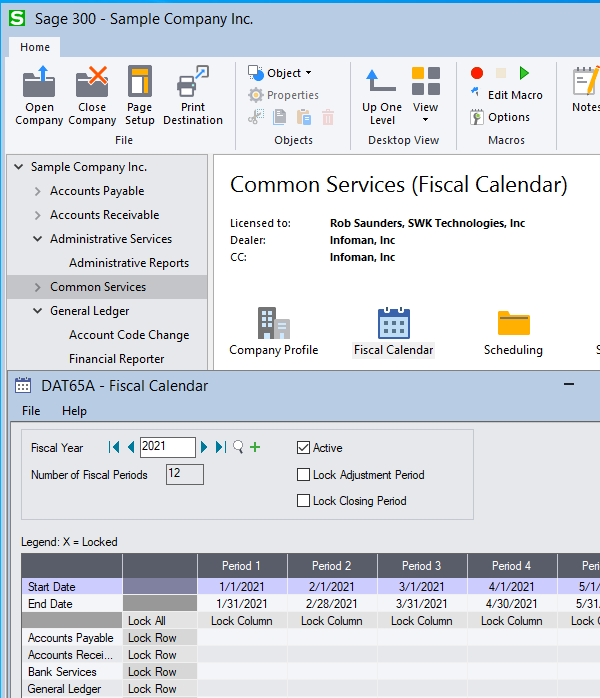The image size is (600, 698).
Task: Open the Help menu in Fiscal Calendar
Action: [74, 410]
